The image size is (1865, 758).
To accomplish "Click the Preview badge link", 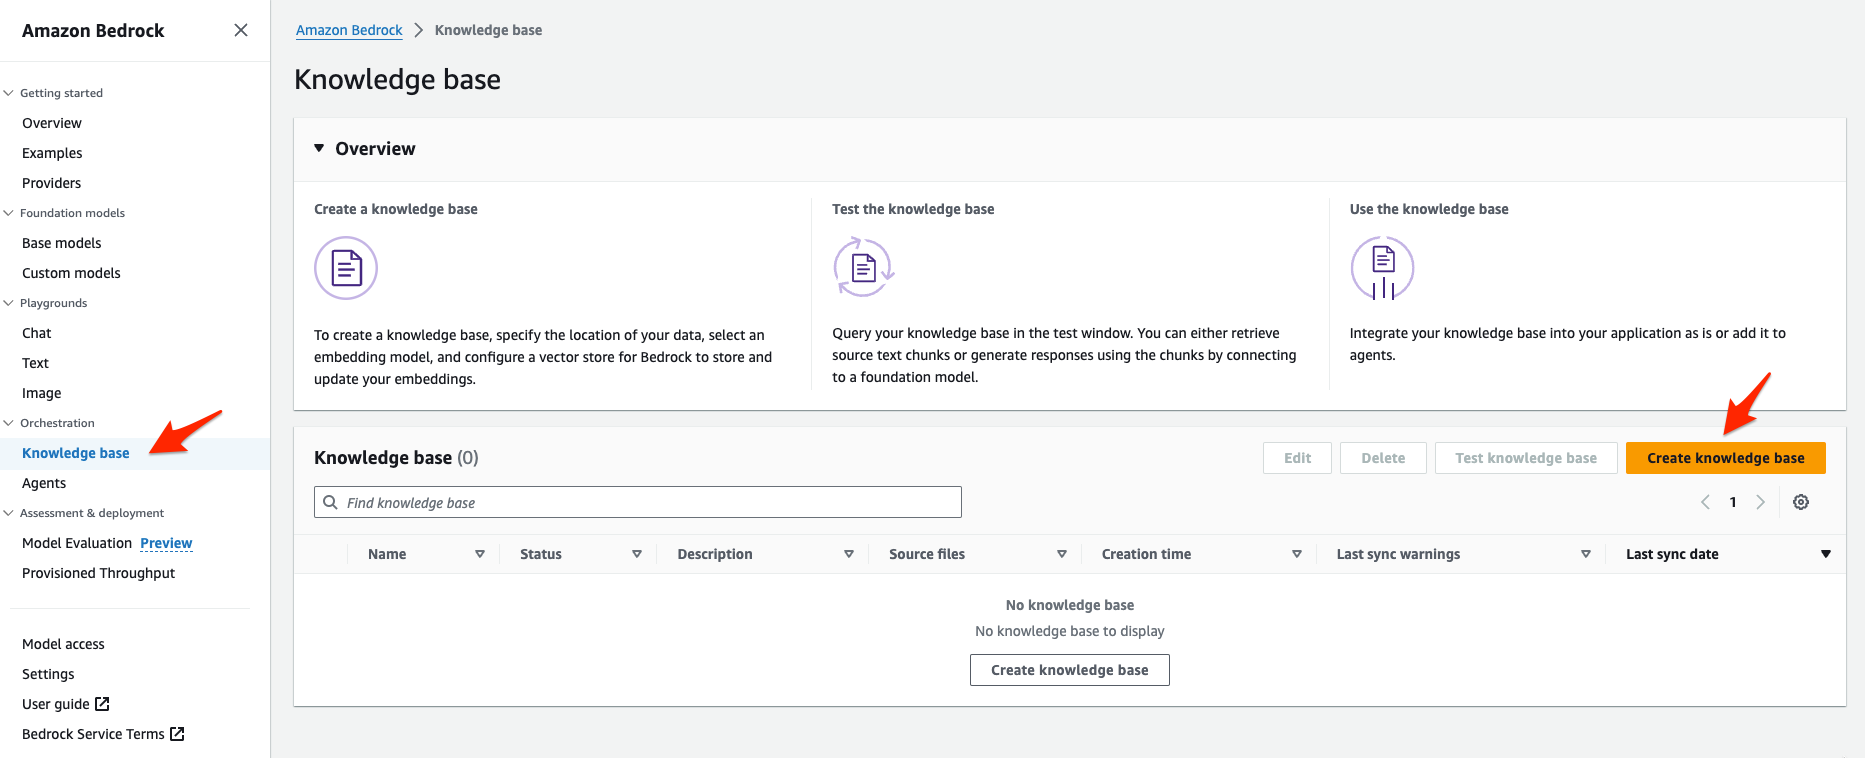I will pos(166,543).
